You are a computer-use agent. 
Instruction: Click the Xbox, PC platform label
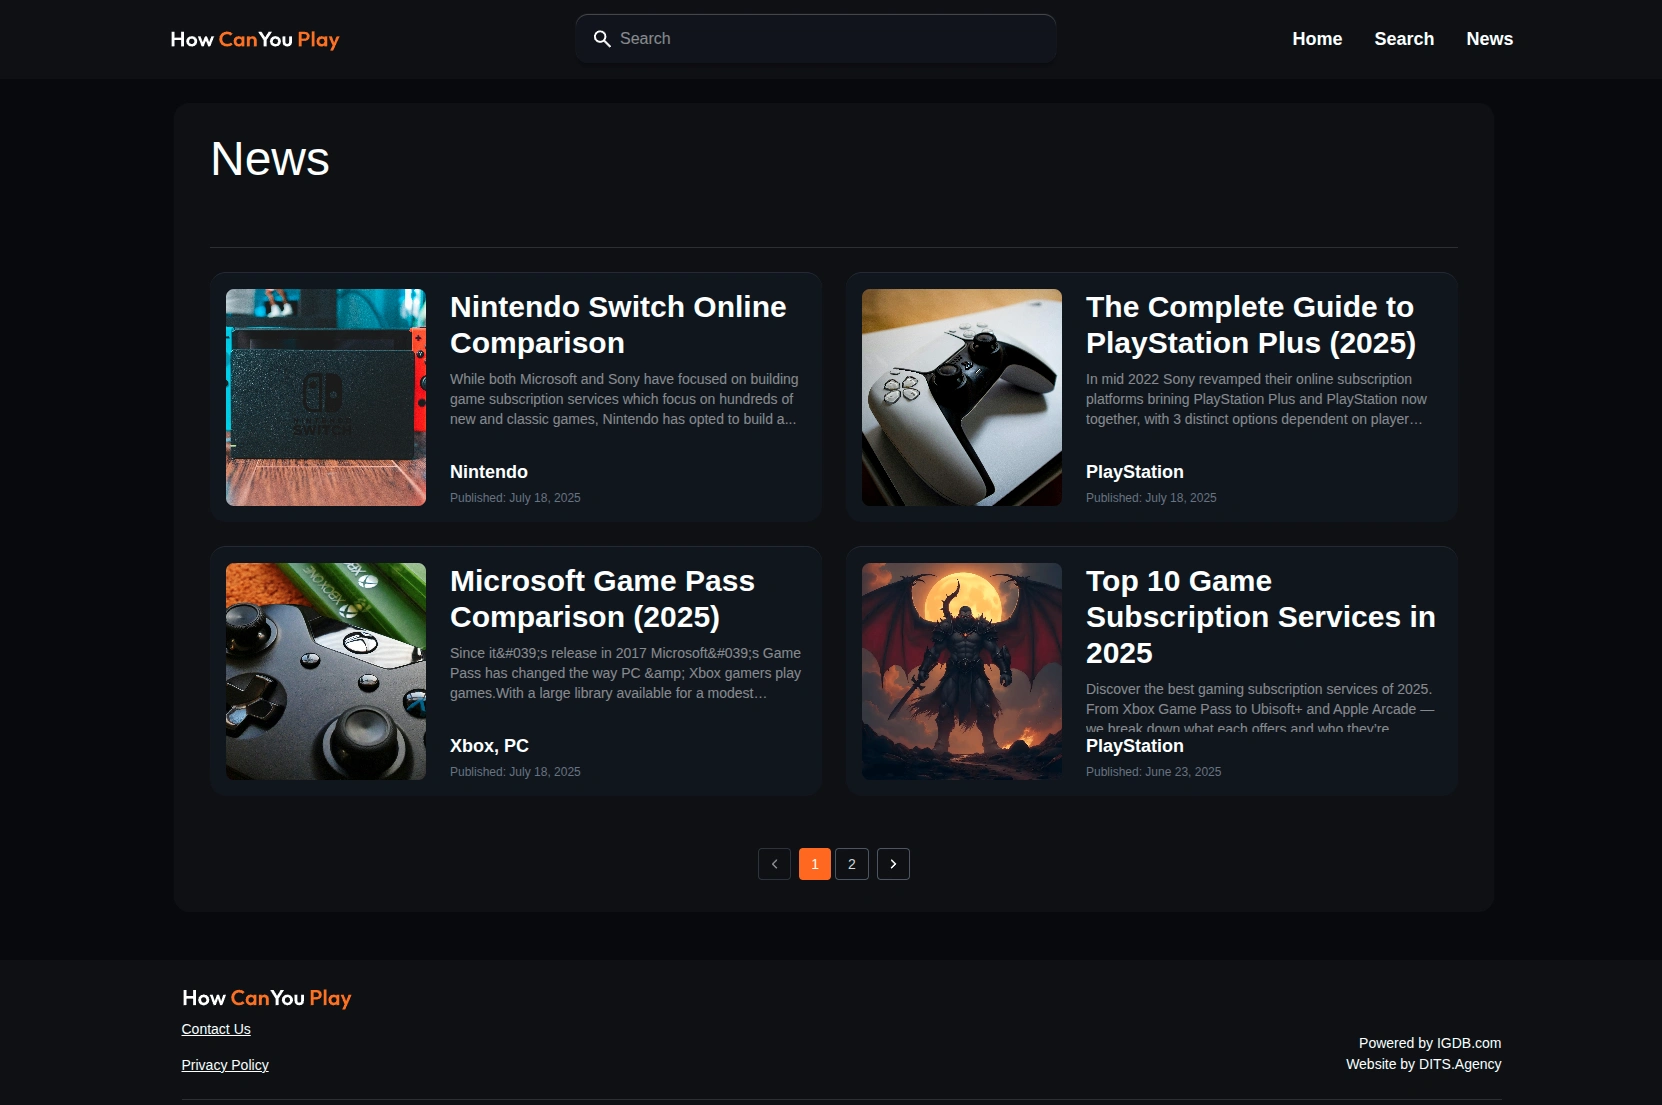(x=489, y=746)
